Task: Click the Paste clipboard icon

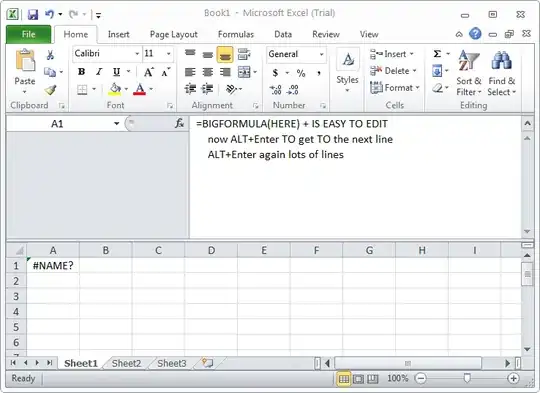Action: click(25, 61)
